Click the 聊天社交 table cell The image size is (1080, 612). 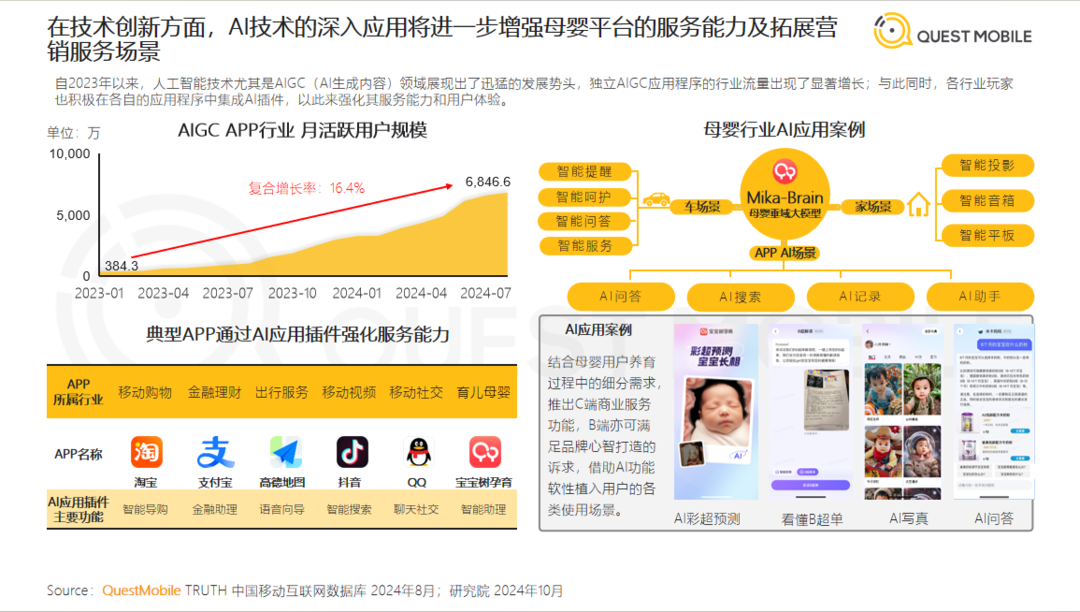tap(416, 509)
